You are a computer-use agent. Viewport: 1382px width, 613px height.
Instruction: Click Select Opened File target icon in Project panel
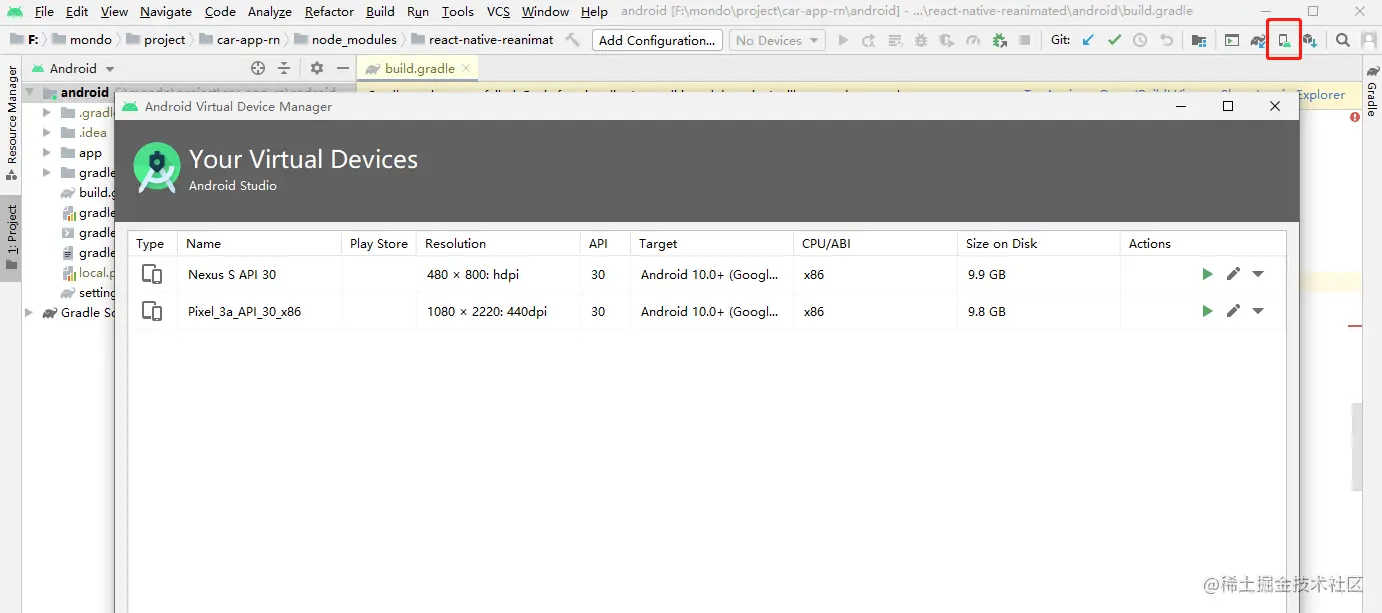(x=258, y=68)
